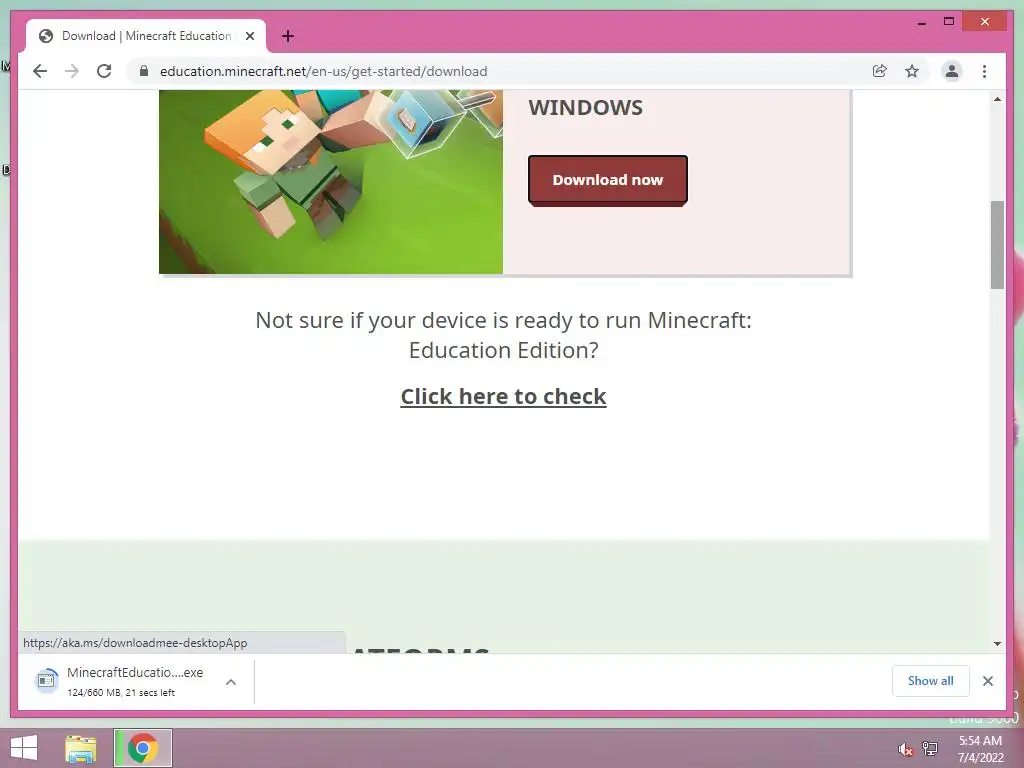Click the '124/660 MB, 21 secs left' download status
Screen dimensions: 1024x768
[121, 692]
